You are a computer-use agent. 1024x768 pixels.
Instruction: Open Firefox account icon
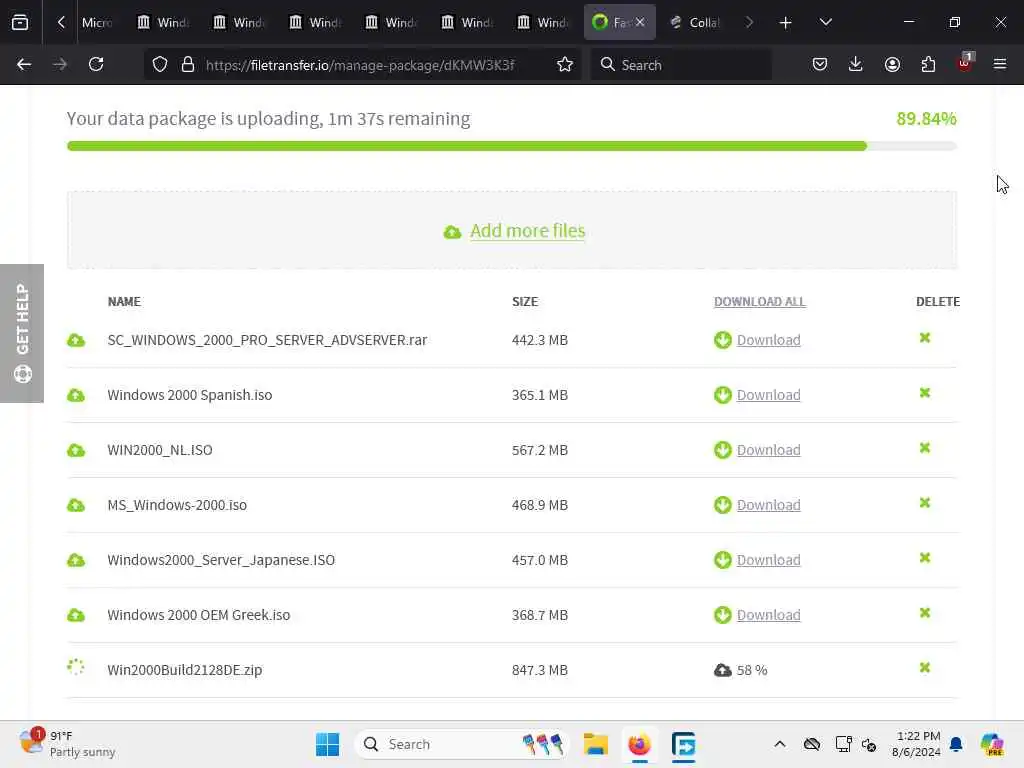[x=892, y=64]
